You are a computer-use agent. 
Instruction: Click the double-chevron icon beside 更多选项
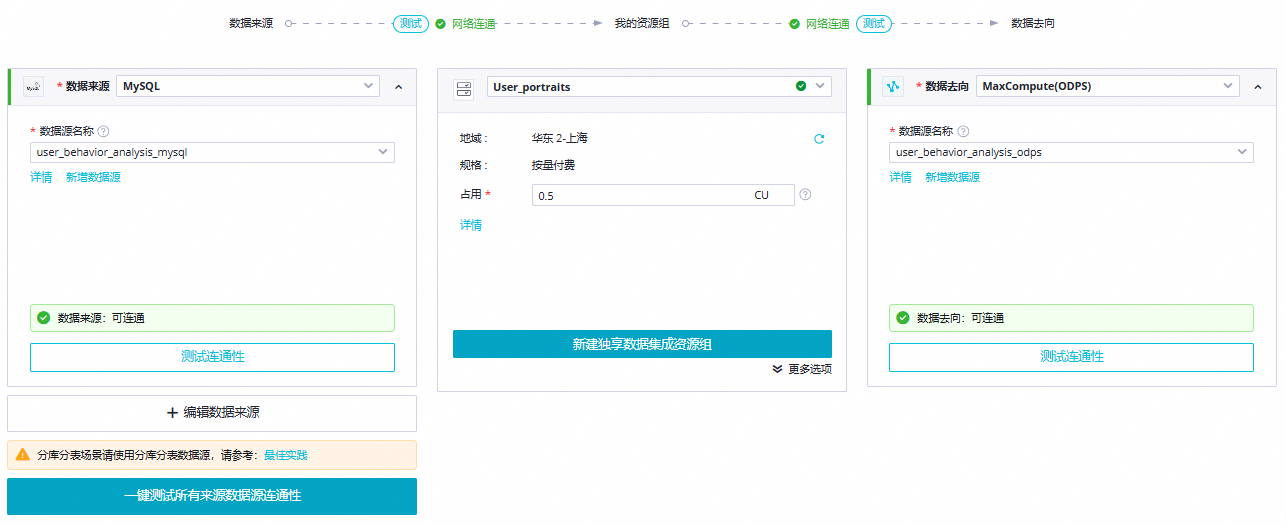point(778,369)
